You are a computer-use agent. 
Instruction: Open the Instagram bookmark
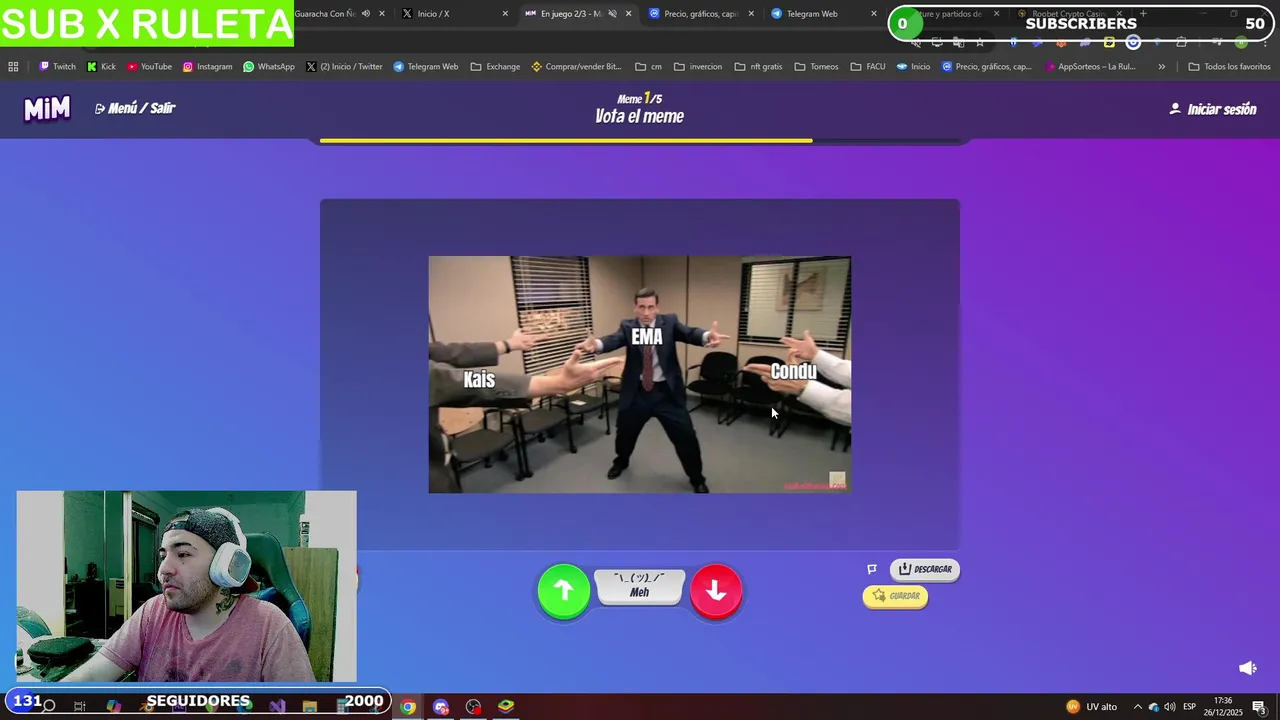(x=207, y=67)
